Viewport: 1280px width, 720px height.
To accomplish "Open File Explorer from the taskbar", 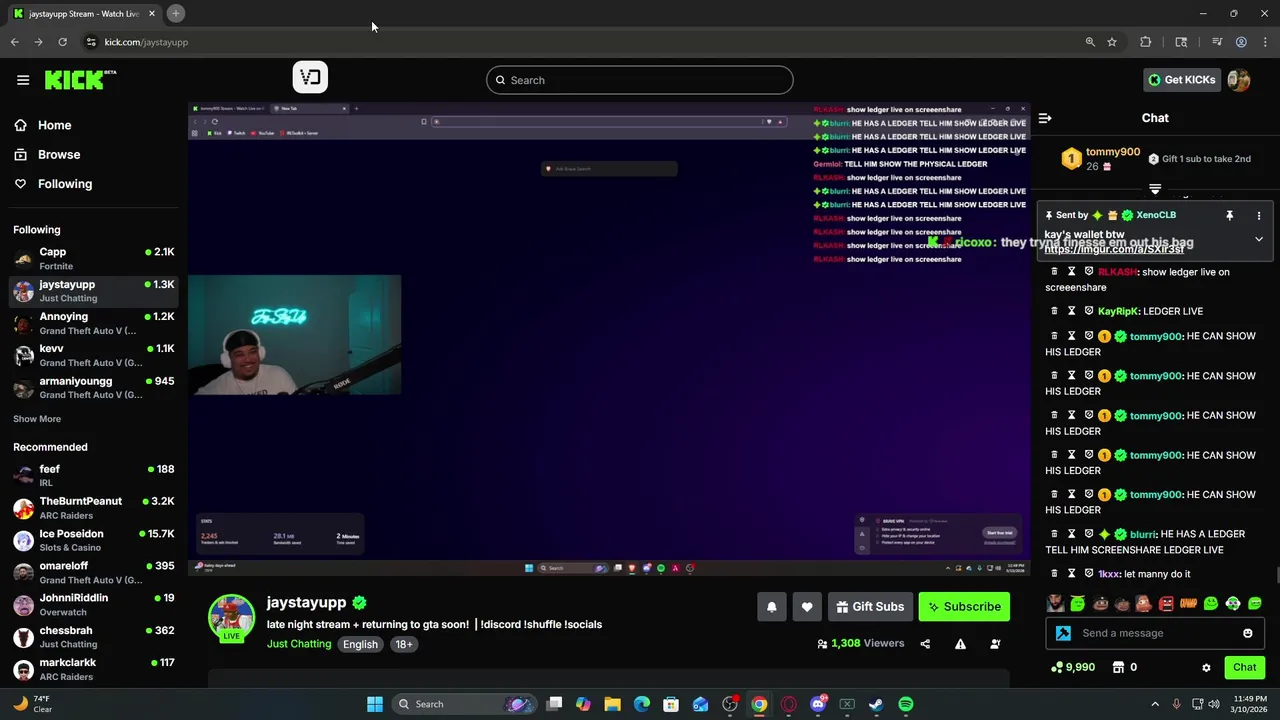I will point(612,704).
